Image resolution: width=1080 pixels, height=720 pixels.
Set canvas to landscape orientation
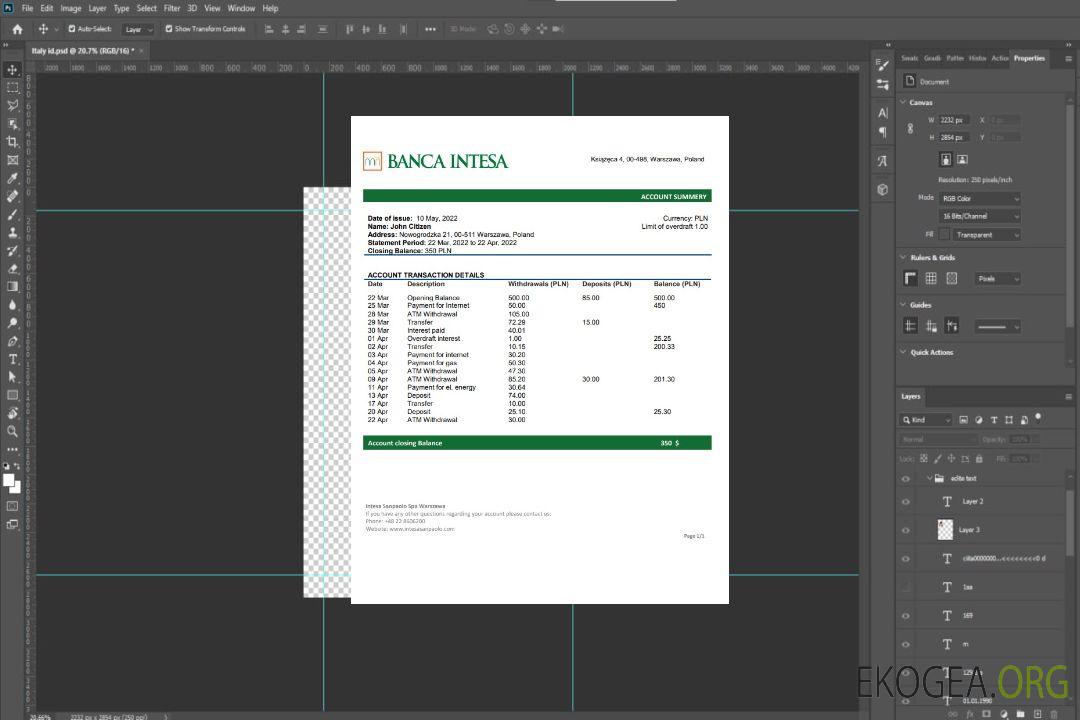coord(962,159)
